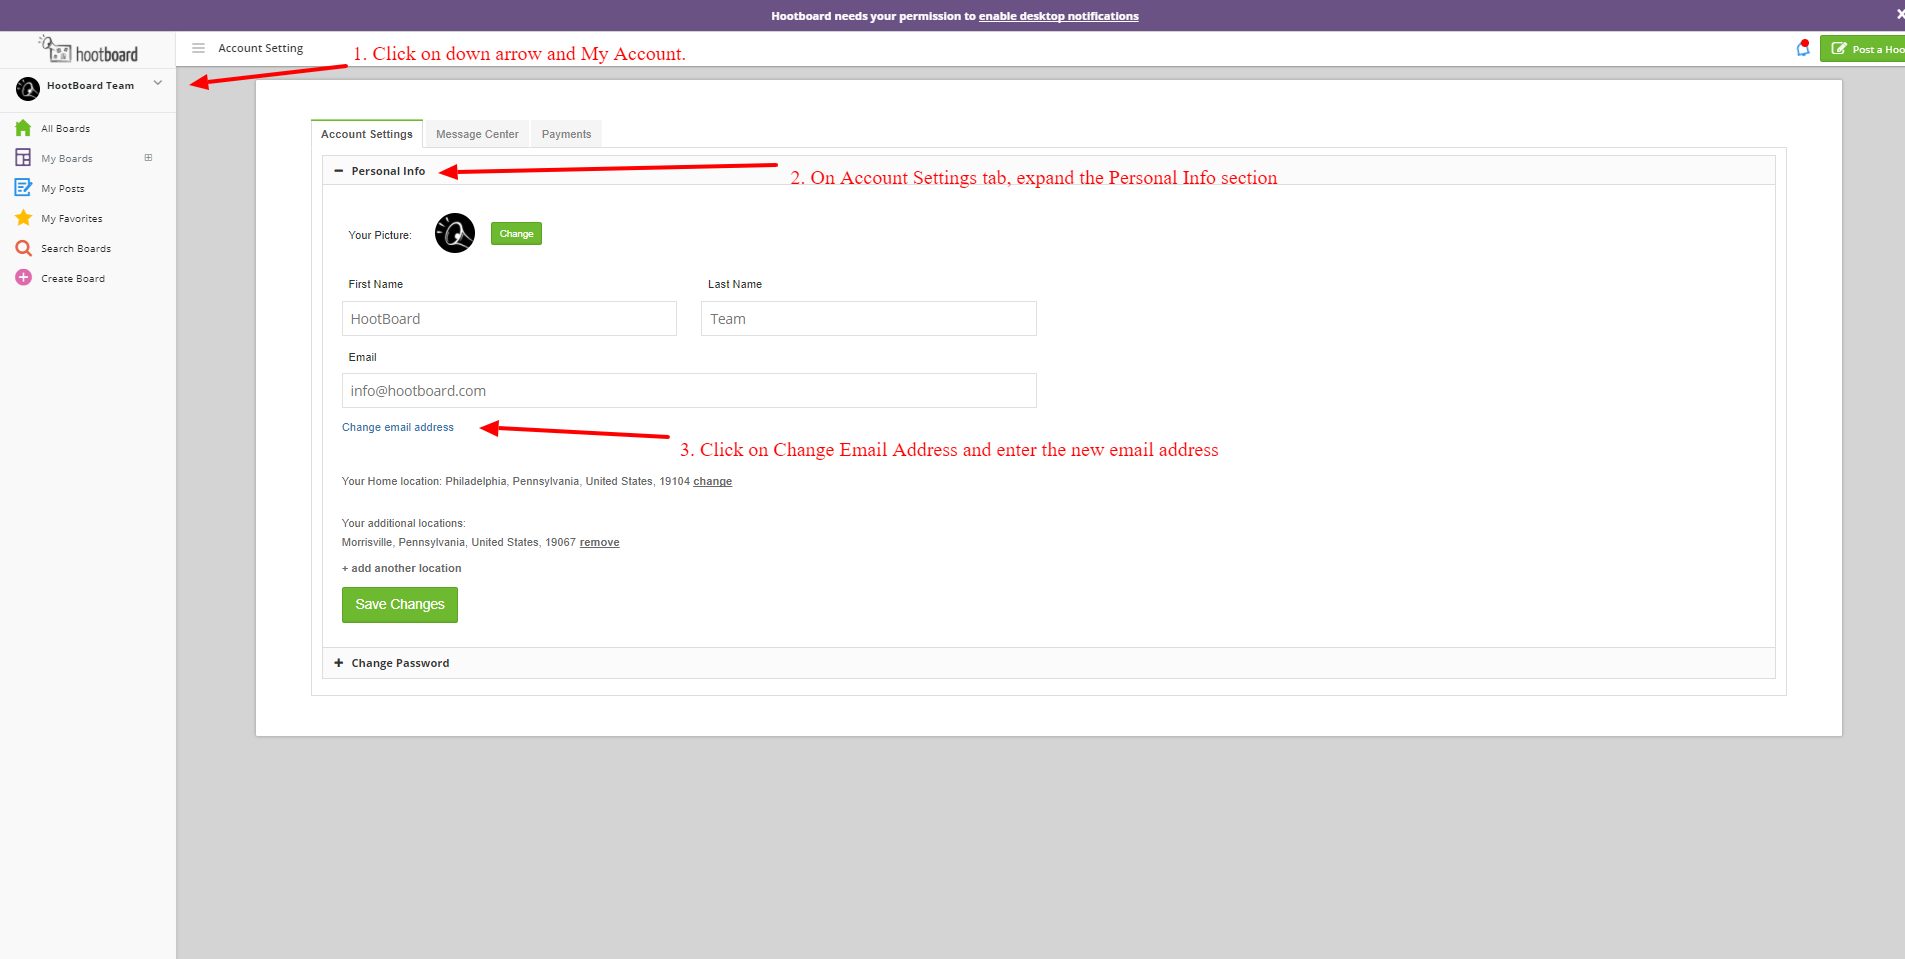Remove the Morrisville additional location
This screenshot has height=959, width=1905.
[x=600, y=542]
